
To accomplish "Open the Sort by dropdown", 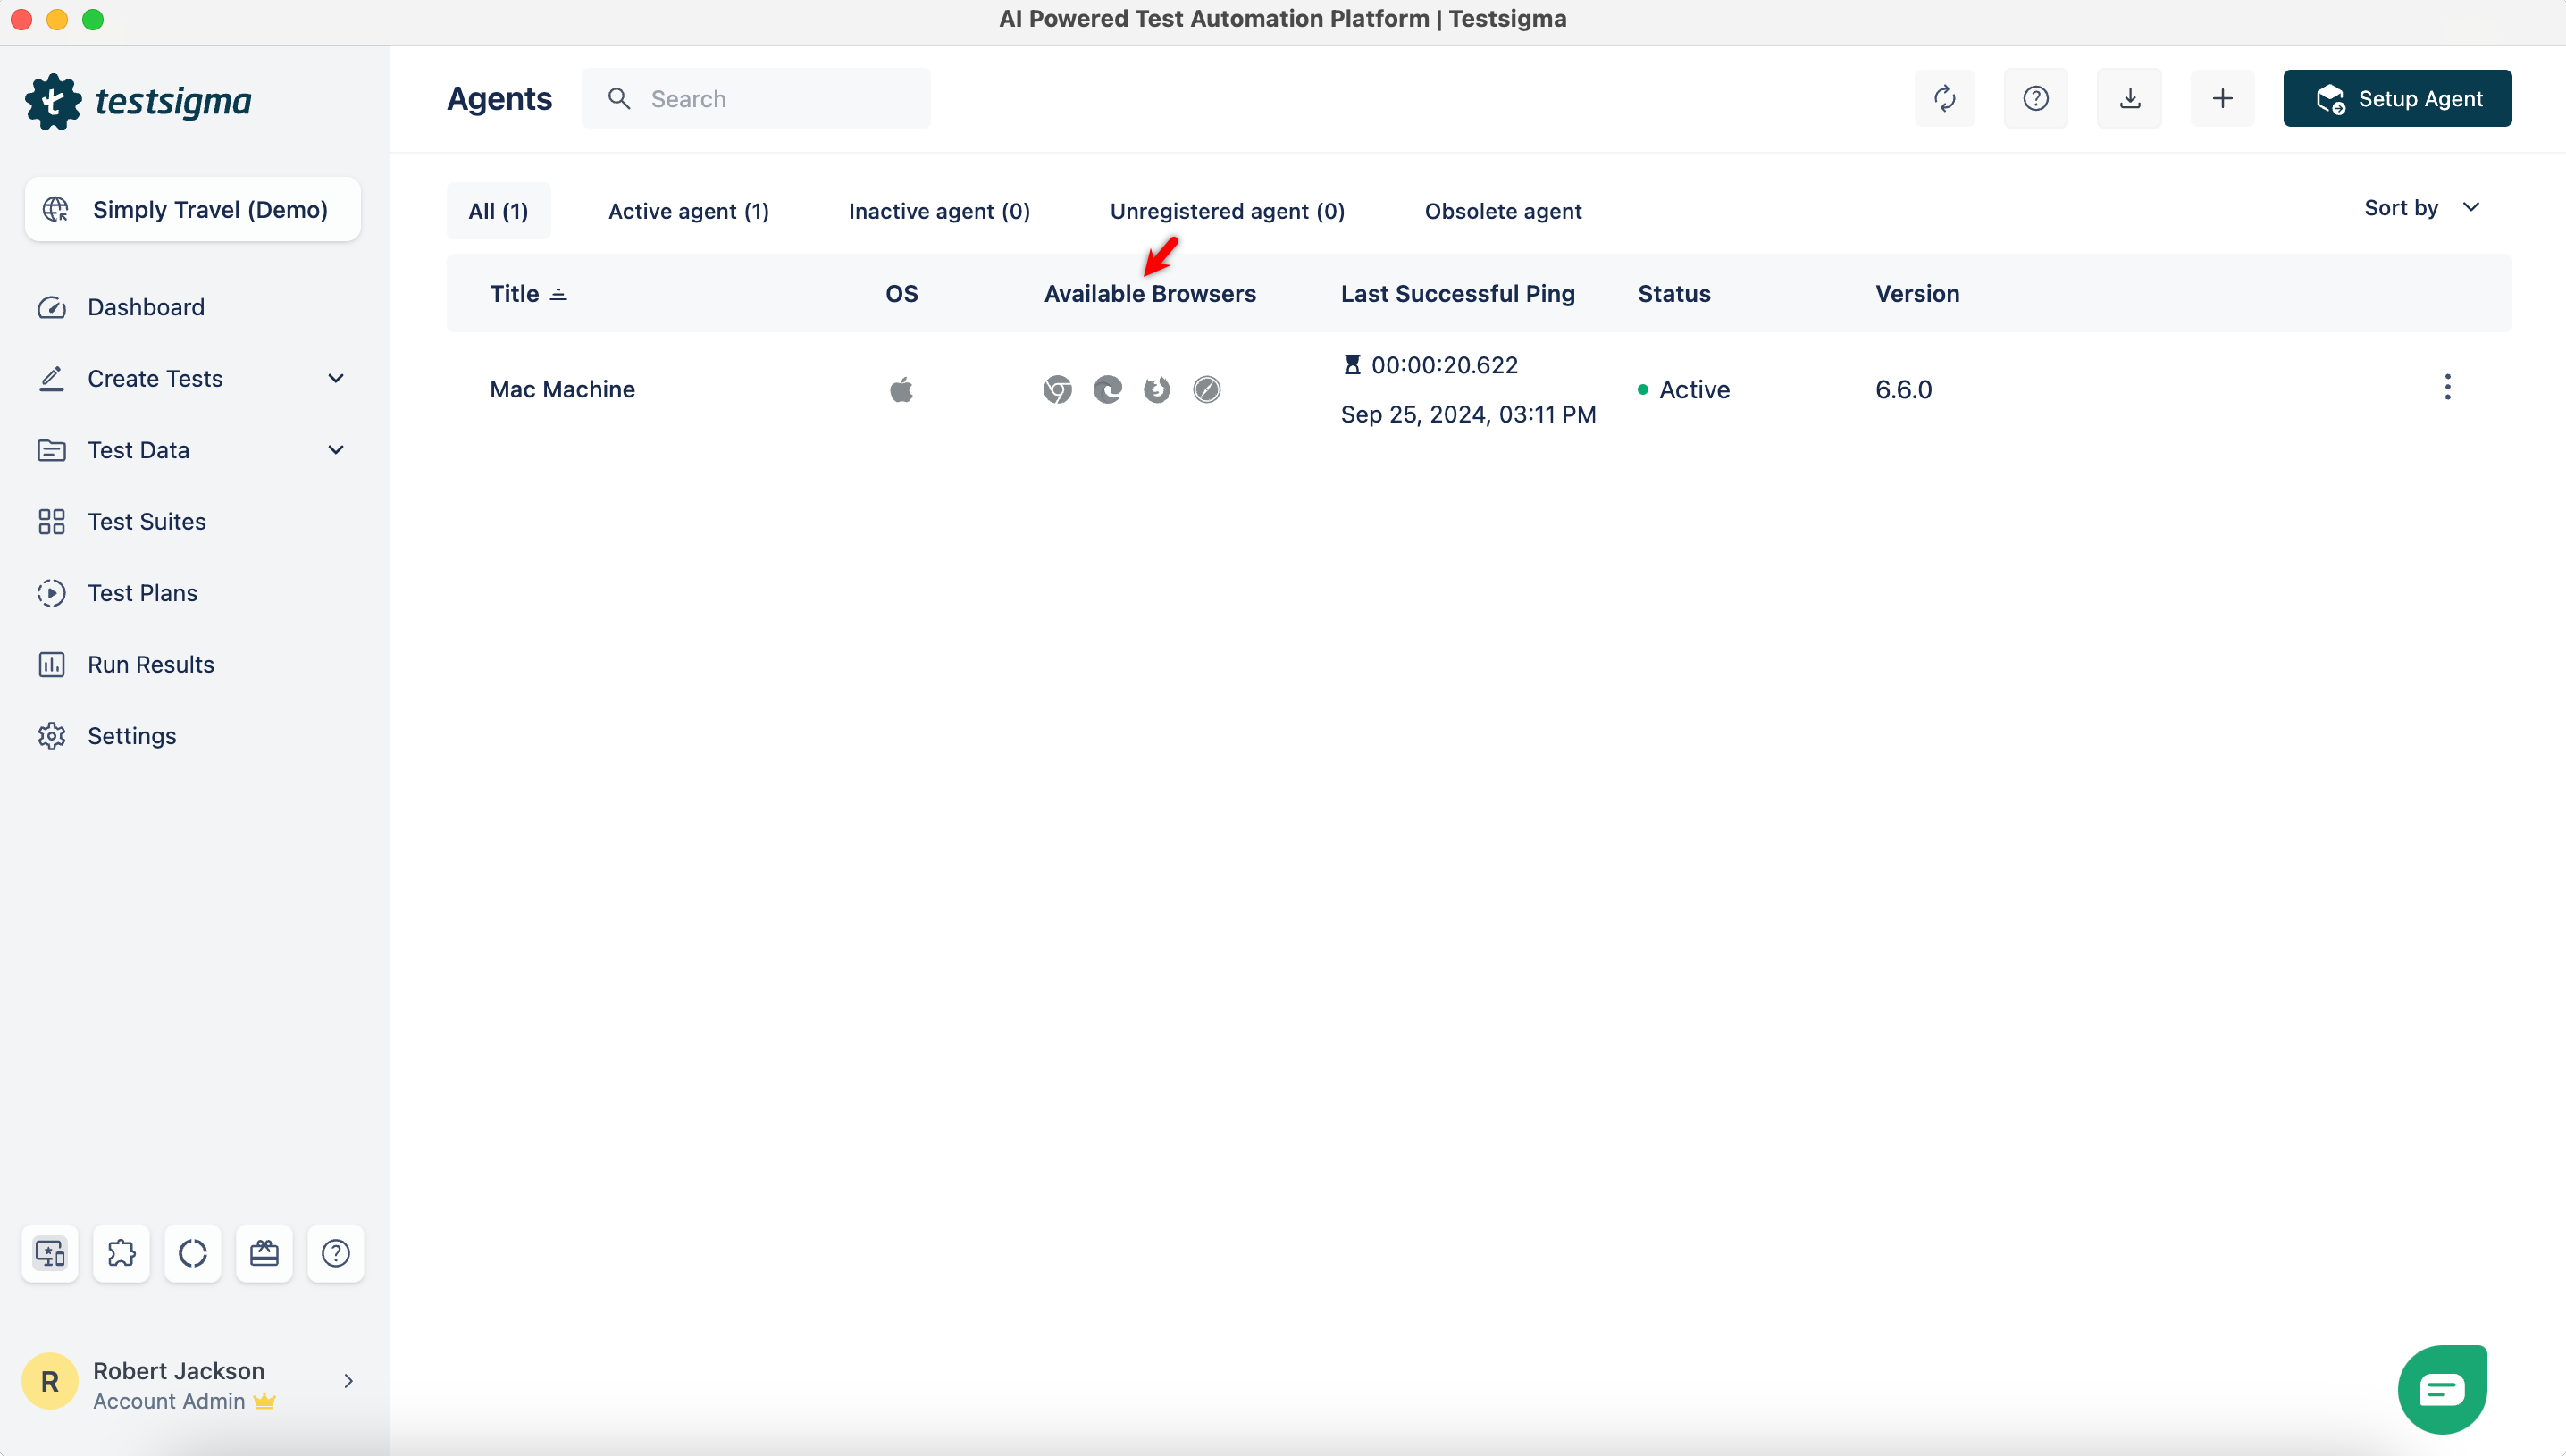I will click(x=2421, y=207).
